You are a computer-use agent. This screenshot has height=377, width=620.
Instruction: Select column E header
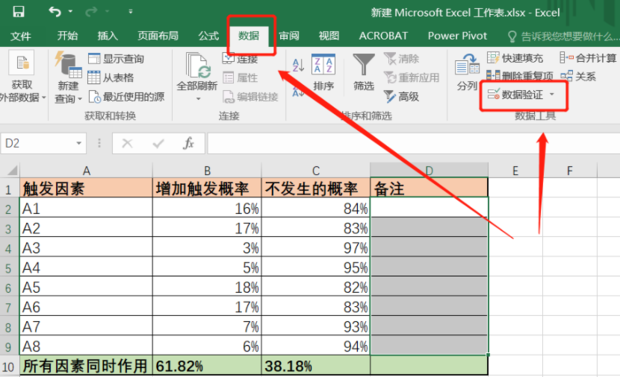coord(515,171)
